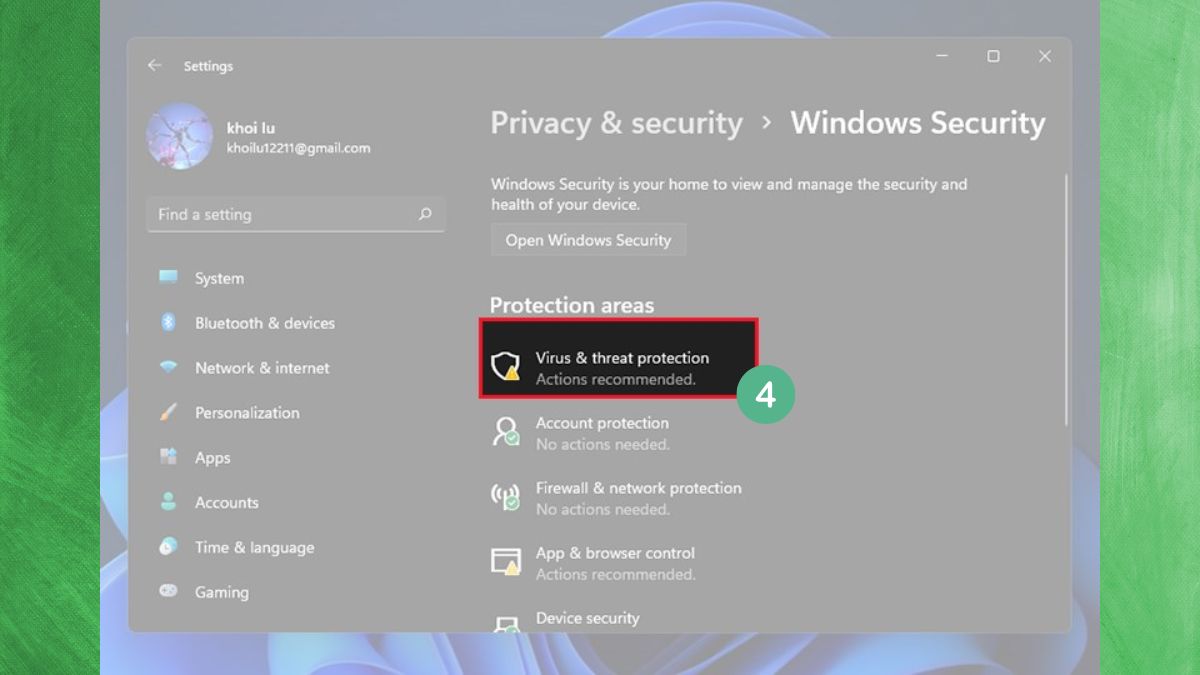Click the khoi lu account name
This screenshot has height=675, width=1200.
pos(250,128)
